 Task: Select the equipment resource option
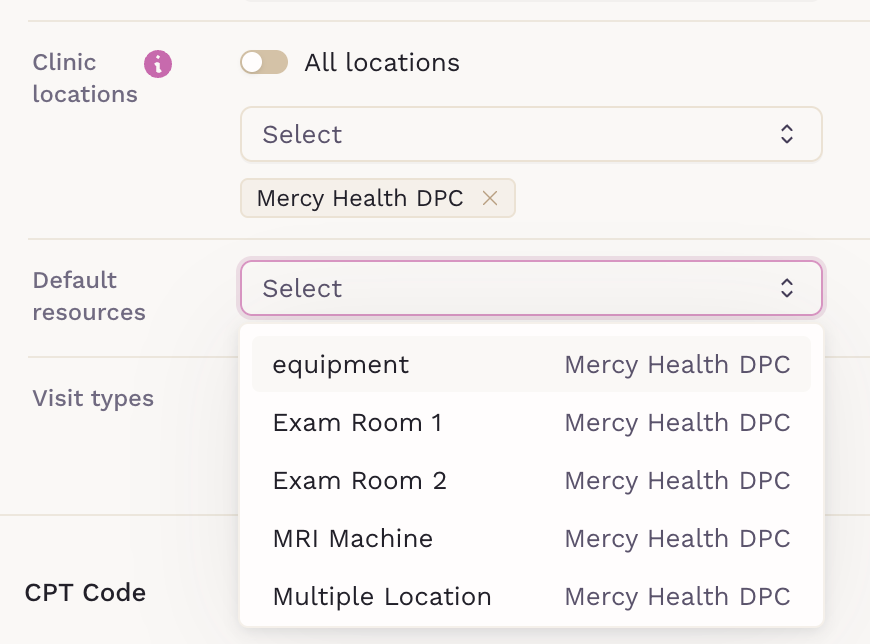341,365
